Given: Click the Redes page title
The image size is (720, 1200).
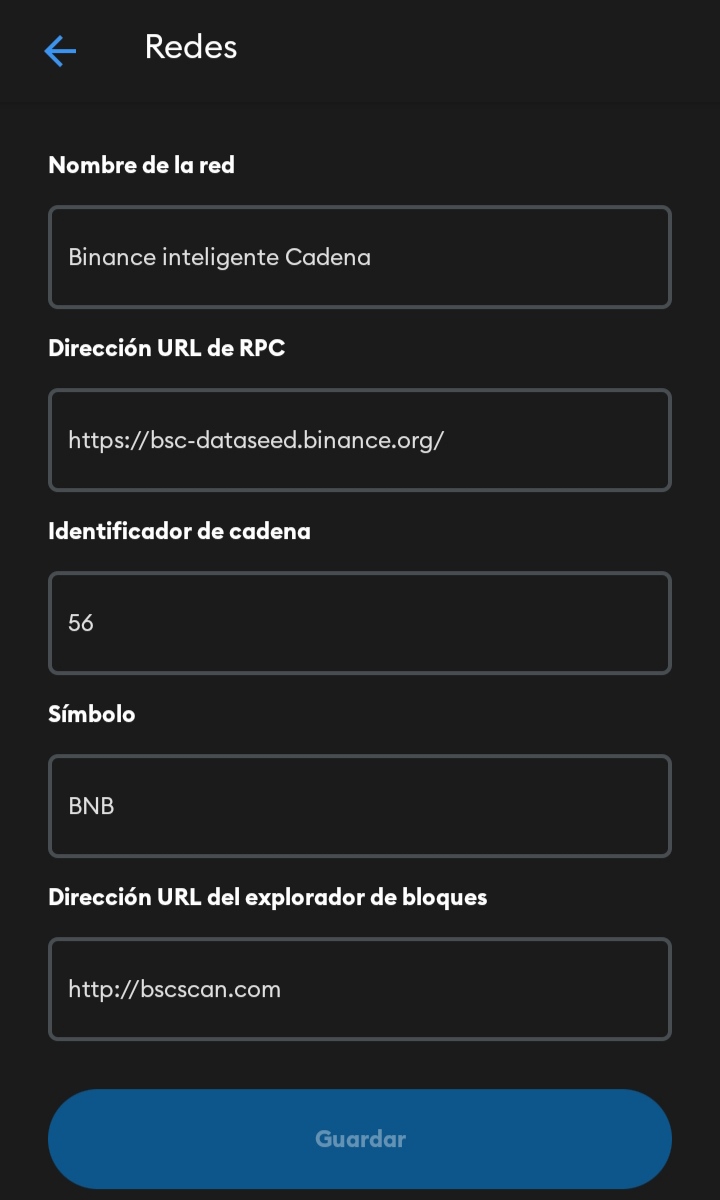Looking at the screenshot, I should click(x=191, y=47).
